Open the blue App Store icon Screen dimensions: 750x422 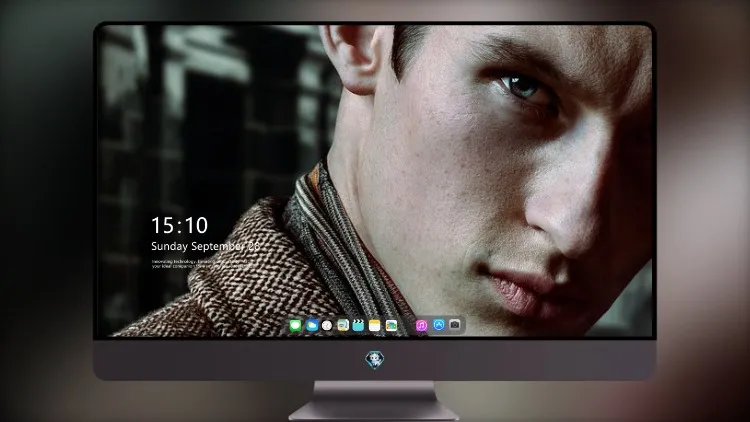pos(439,325)
